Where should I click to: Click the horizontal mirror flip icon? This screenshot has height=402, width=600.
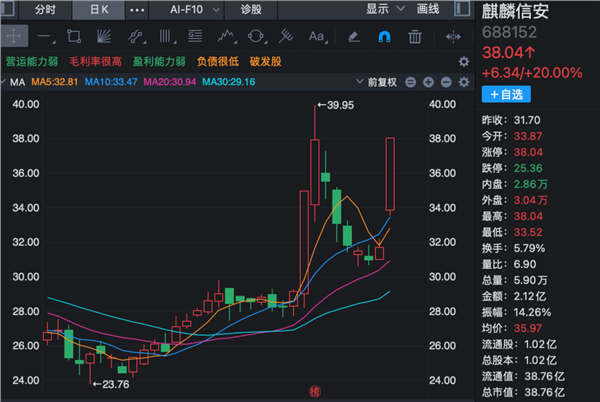pos(453,37)
